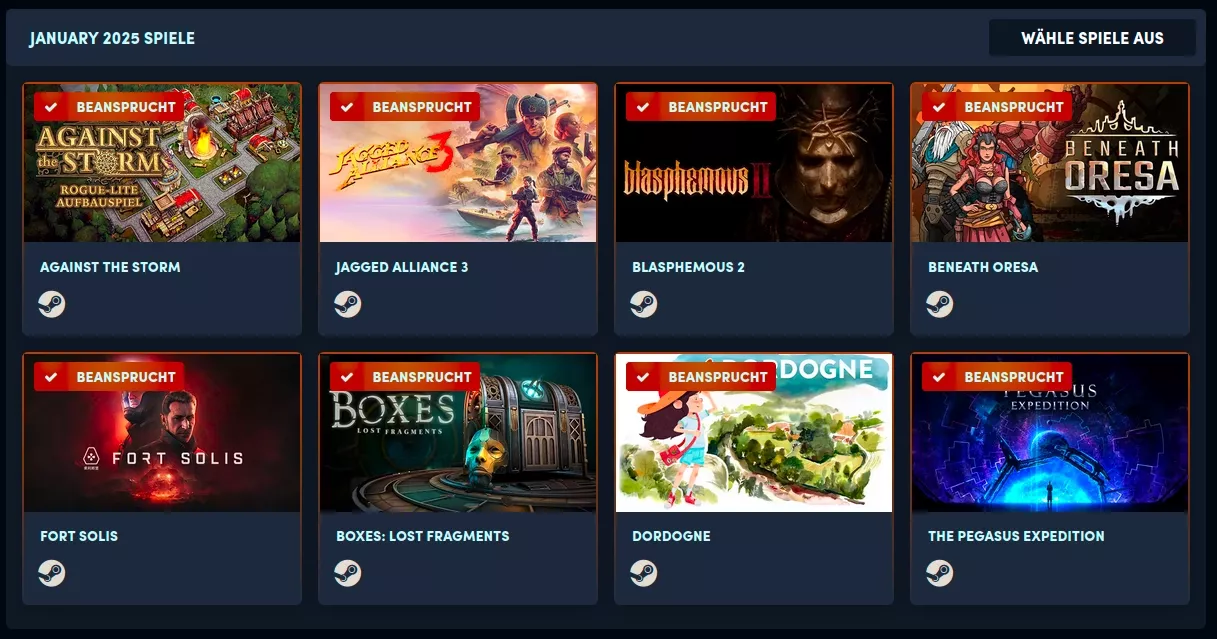Click the Beansprucht badge on Dordogne
The width and height of the screenshot is (1217, 639).
coord(701,377)
